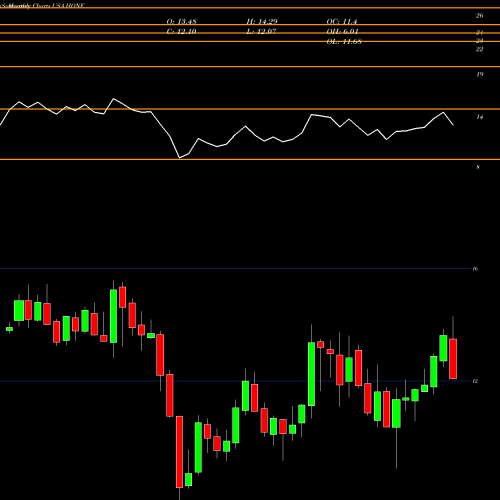Click the final point of the white line
The image size is (500, 500).
tap(453, 125)
